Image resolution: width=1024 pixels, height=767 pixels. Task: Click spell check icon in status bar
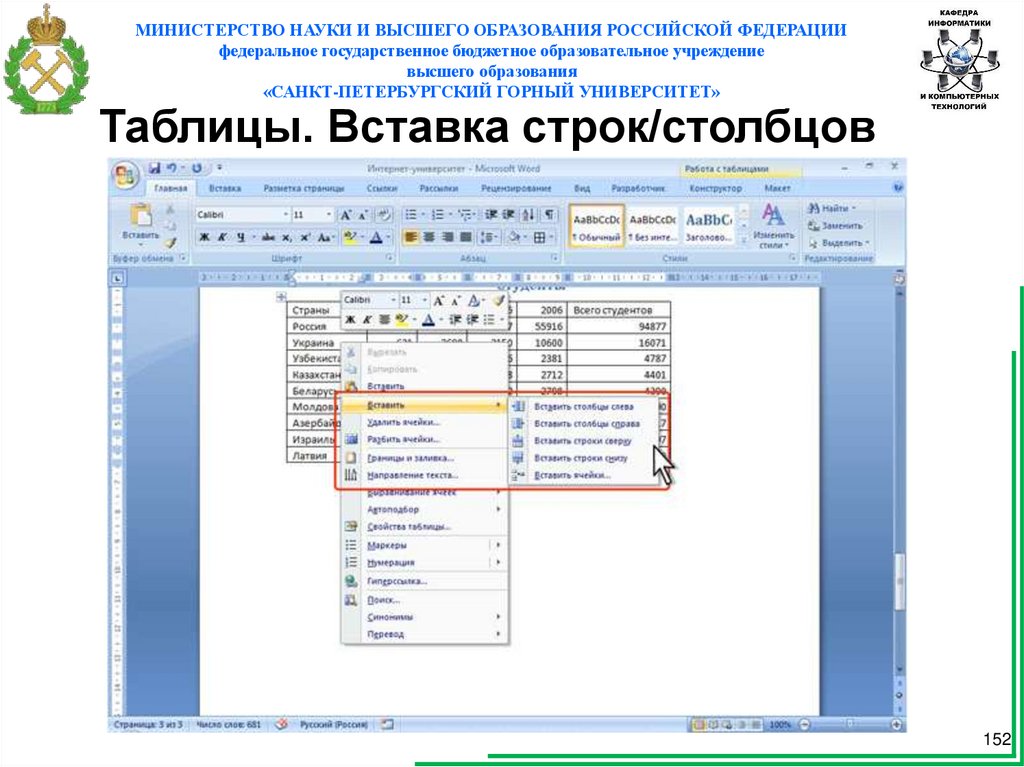282,725
